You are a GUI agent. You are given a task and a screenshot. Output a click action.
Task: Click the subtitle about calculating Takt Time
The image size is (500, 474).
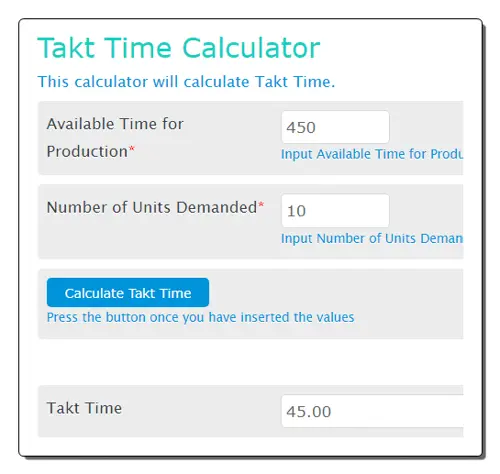186,82
